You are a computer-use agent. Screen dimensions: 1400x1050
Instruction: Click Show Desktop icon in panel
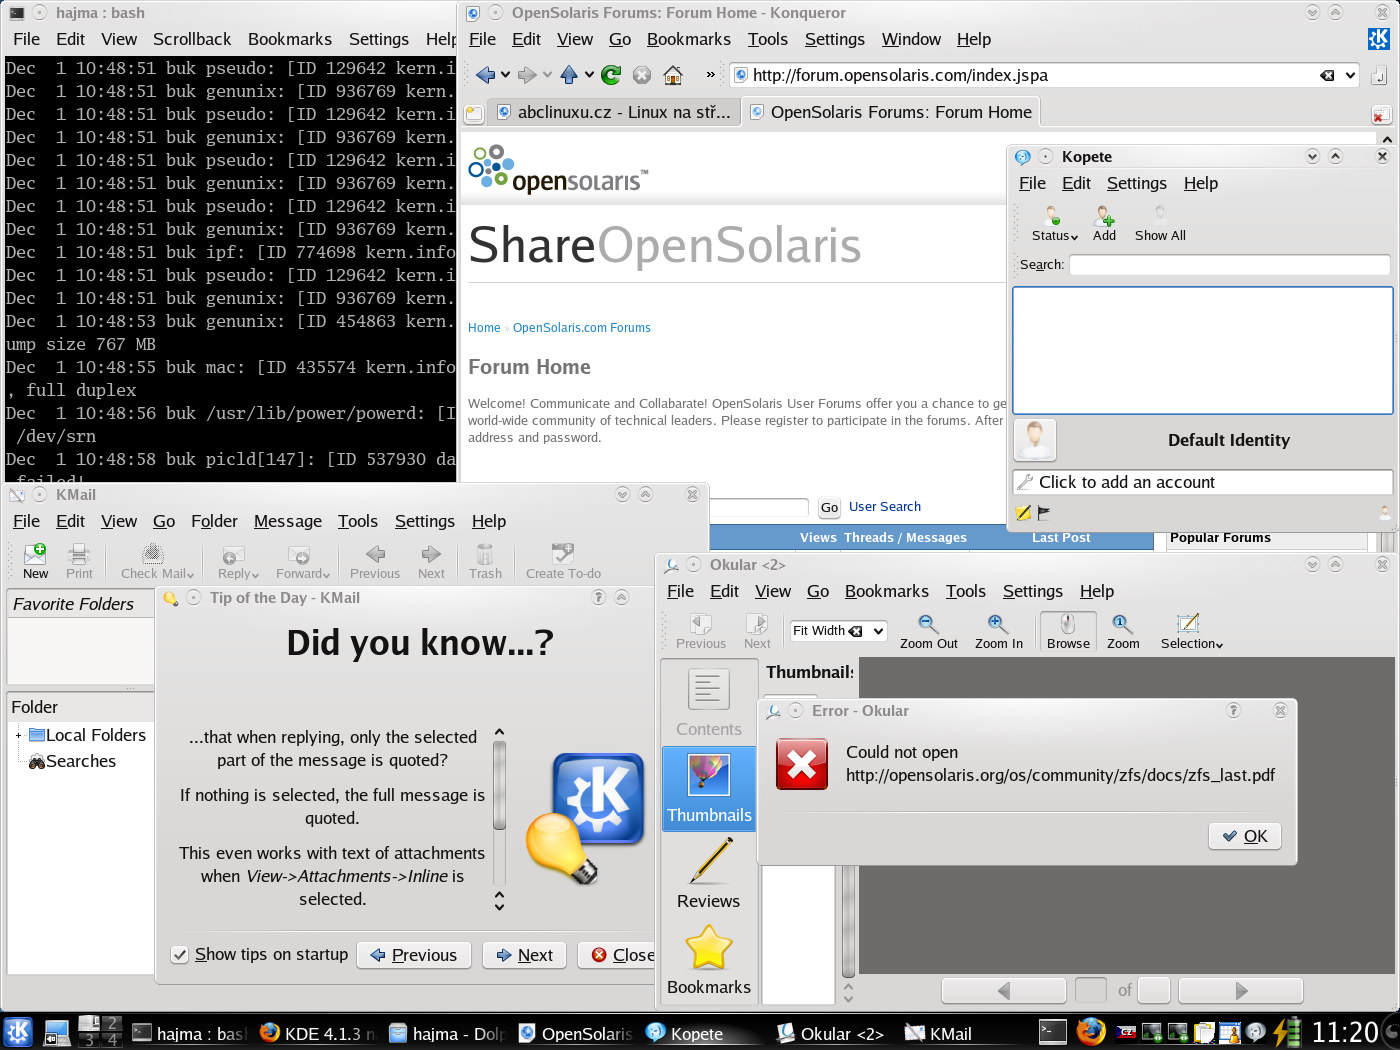pos(57,1032)
